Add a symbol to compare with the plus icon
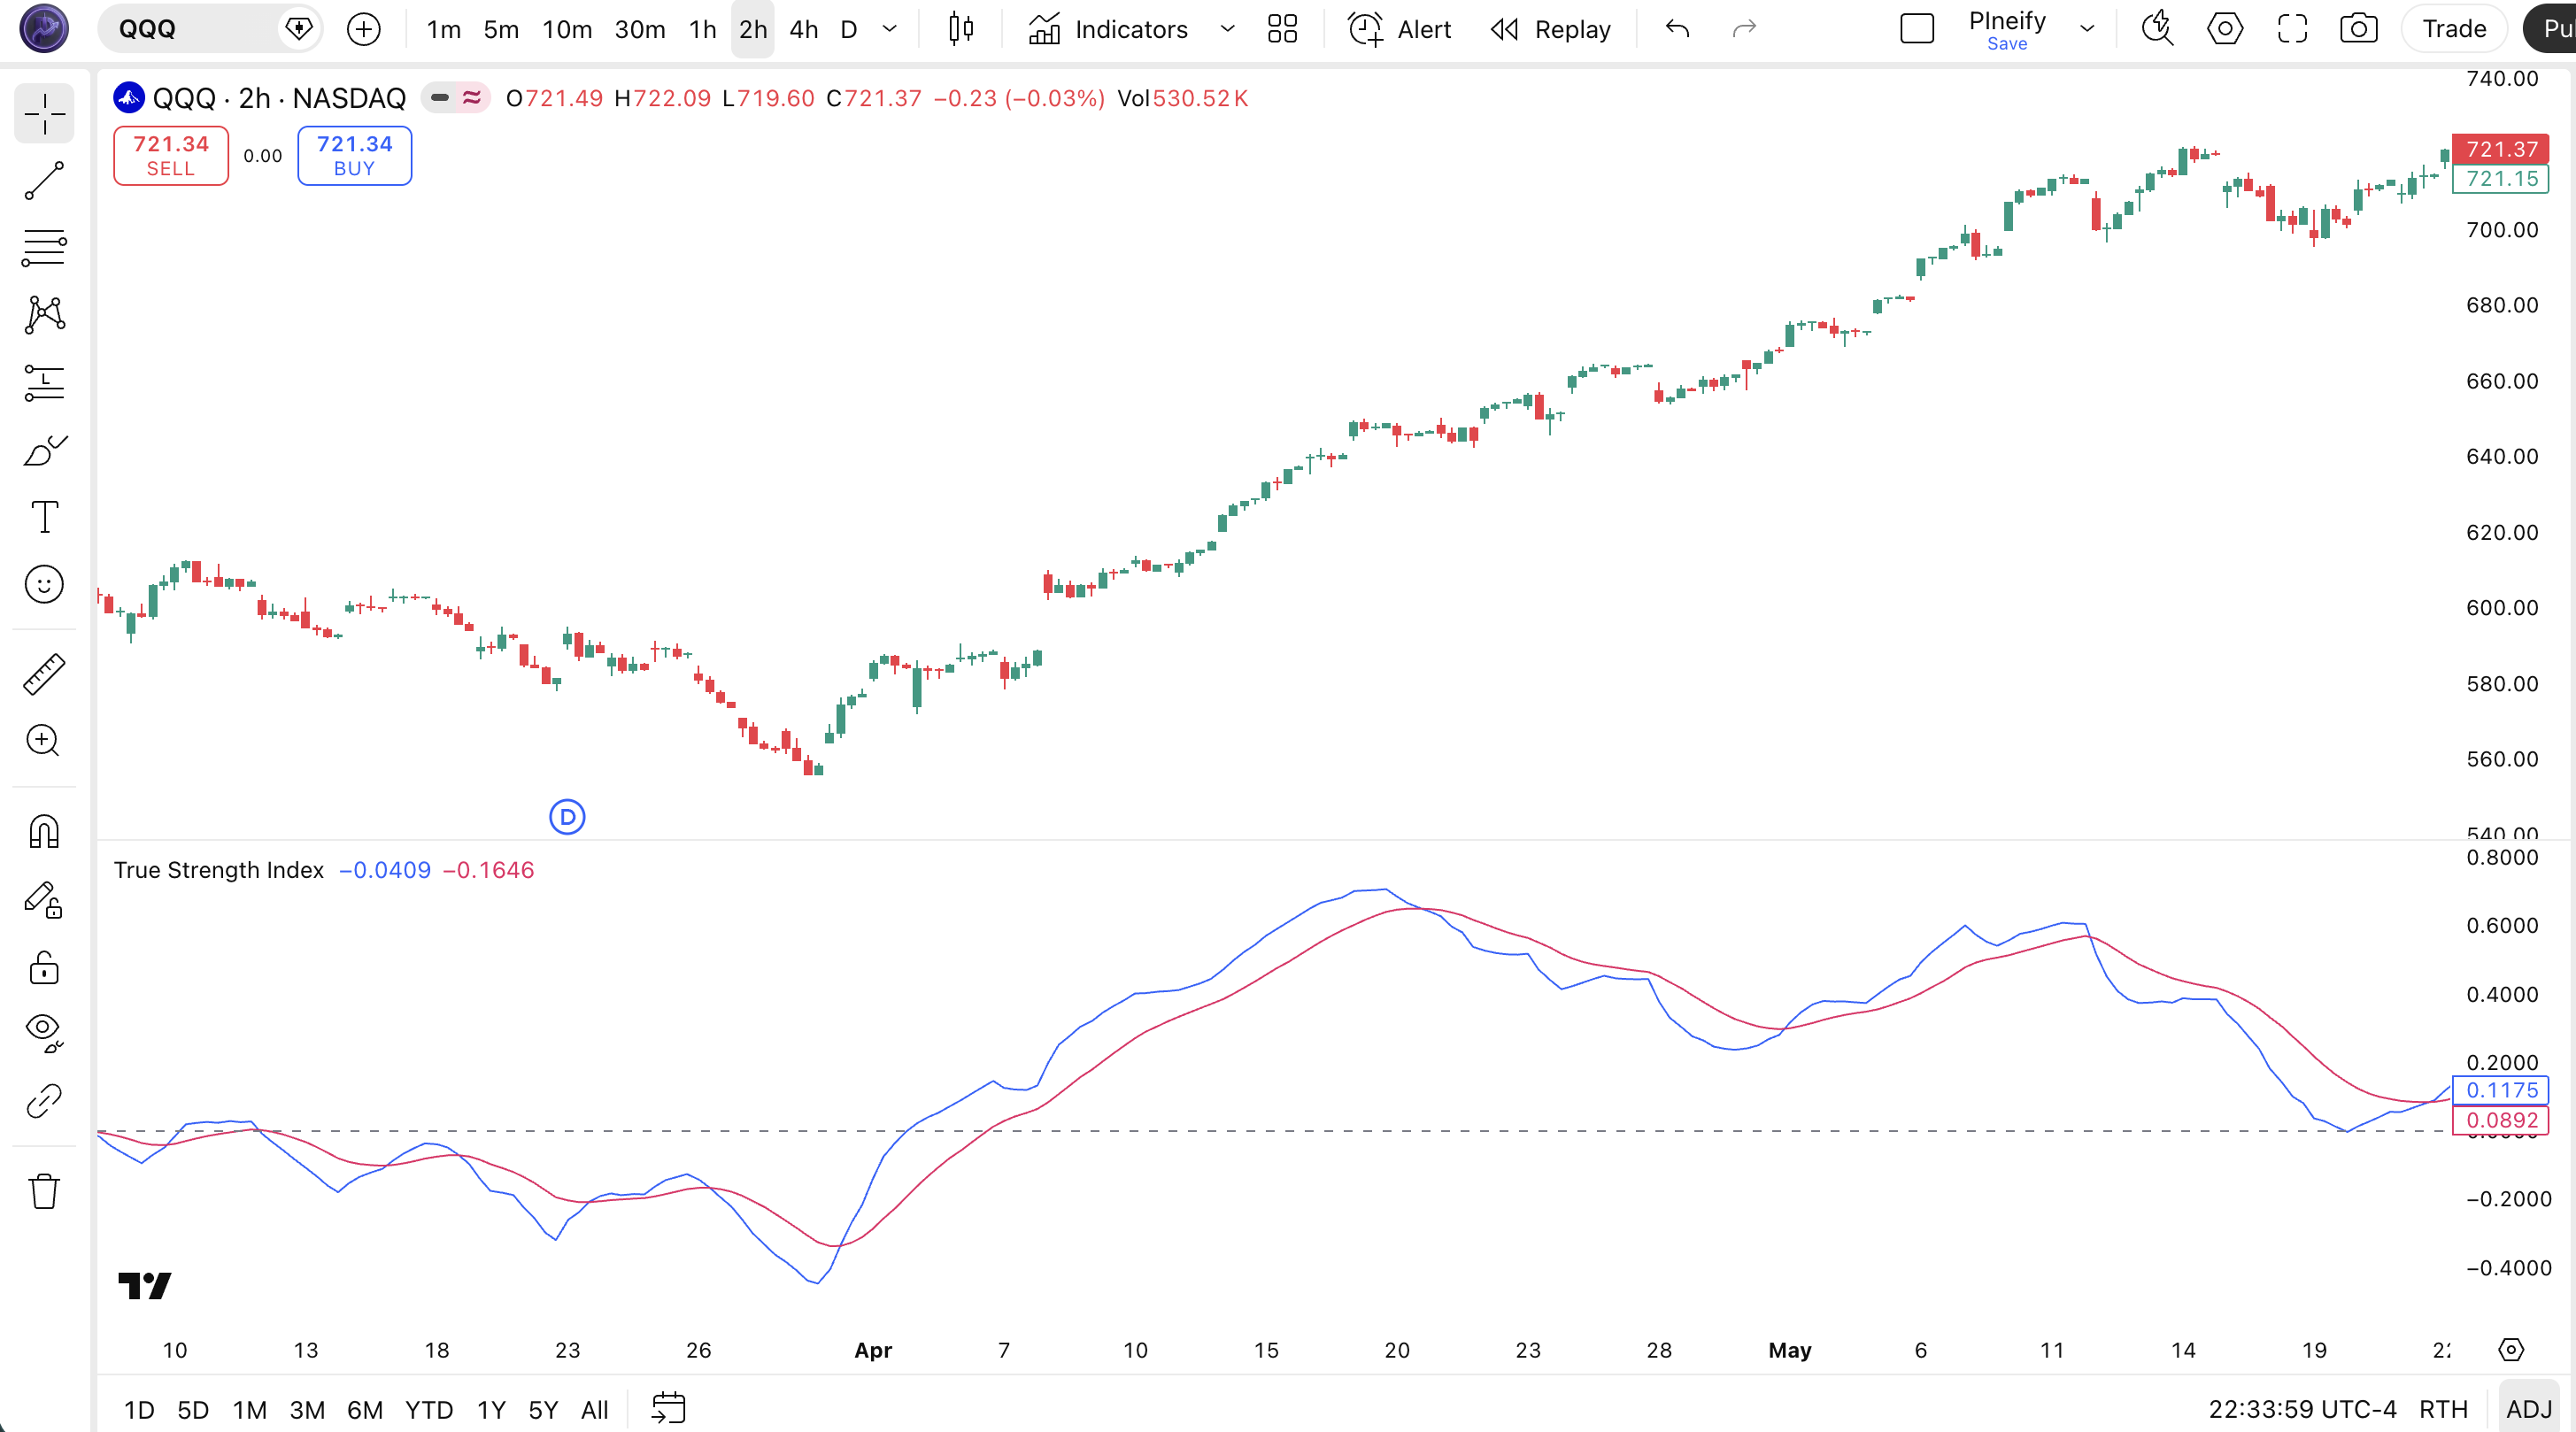2576x1432 pixels. coord(364,29)
